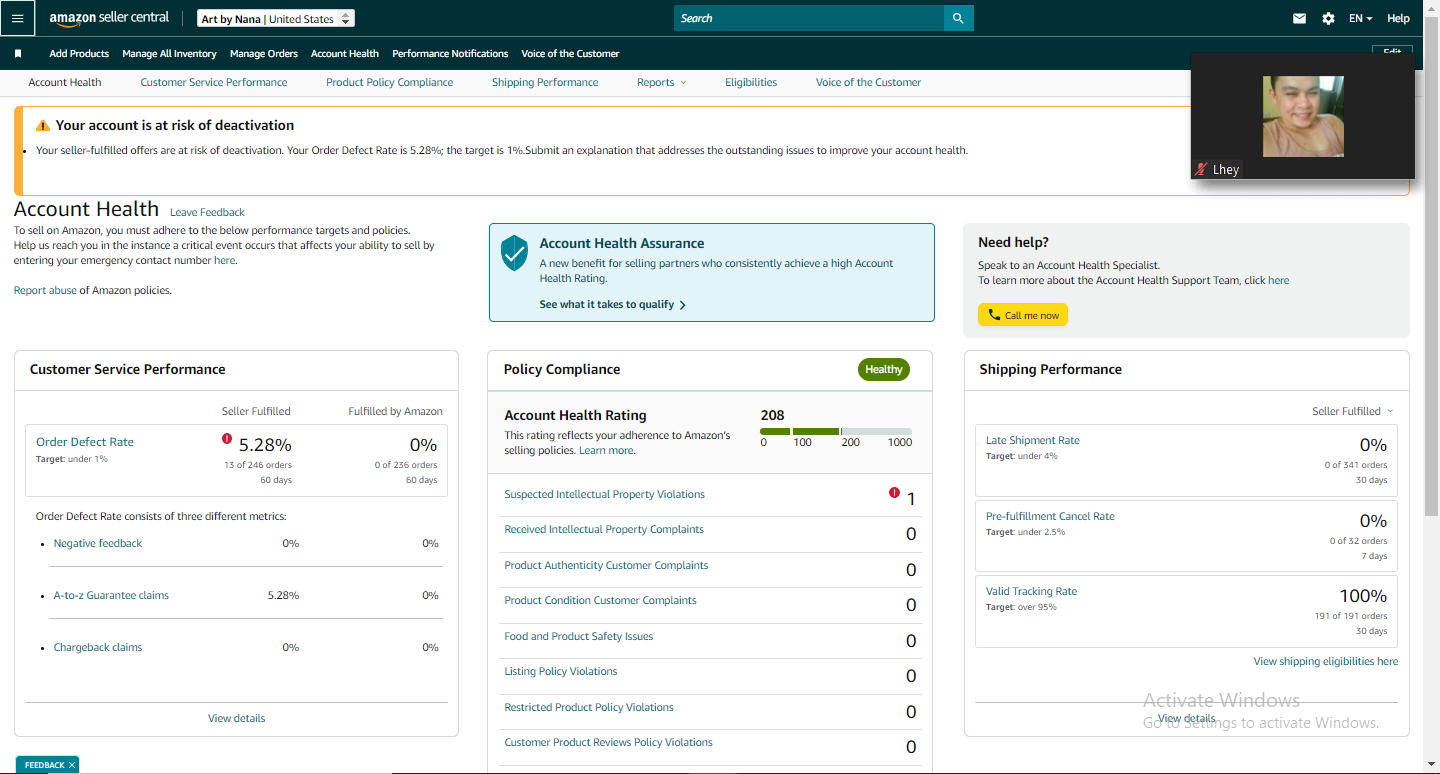Click the Pre-fulfillment Cancel Rate card
The width and height of the screenshot is (1440, 774).
(1186, 536)
